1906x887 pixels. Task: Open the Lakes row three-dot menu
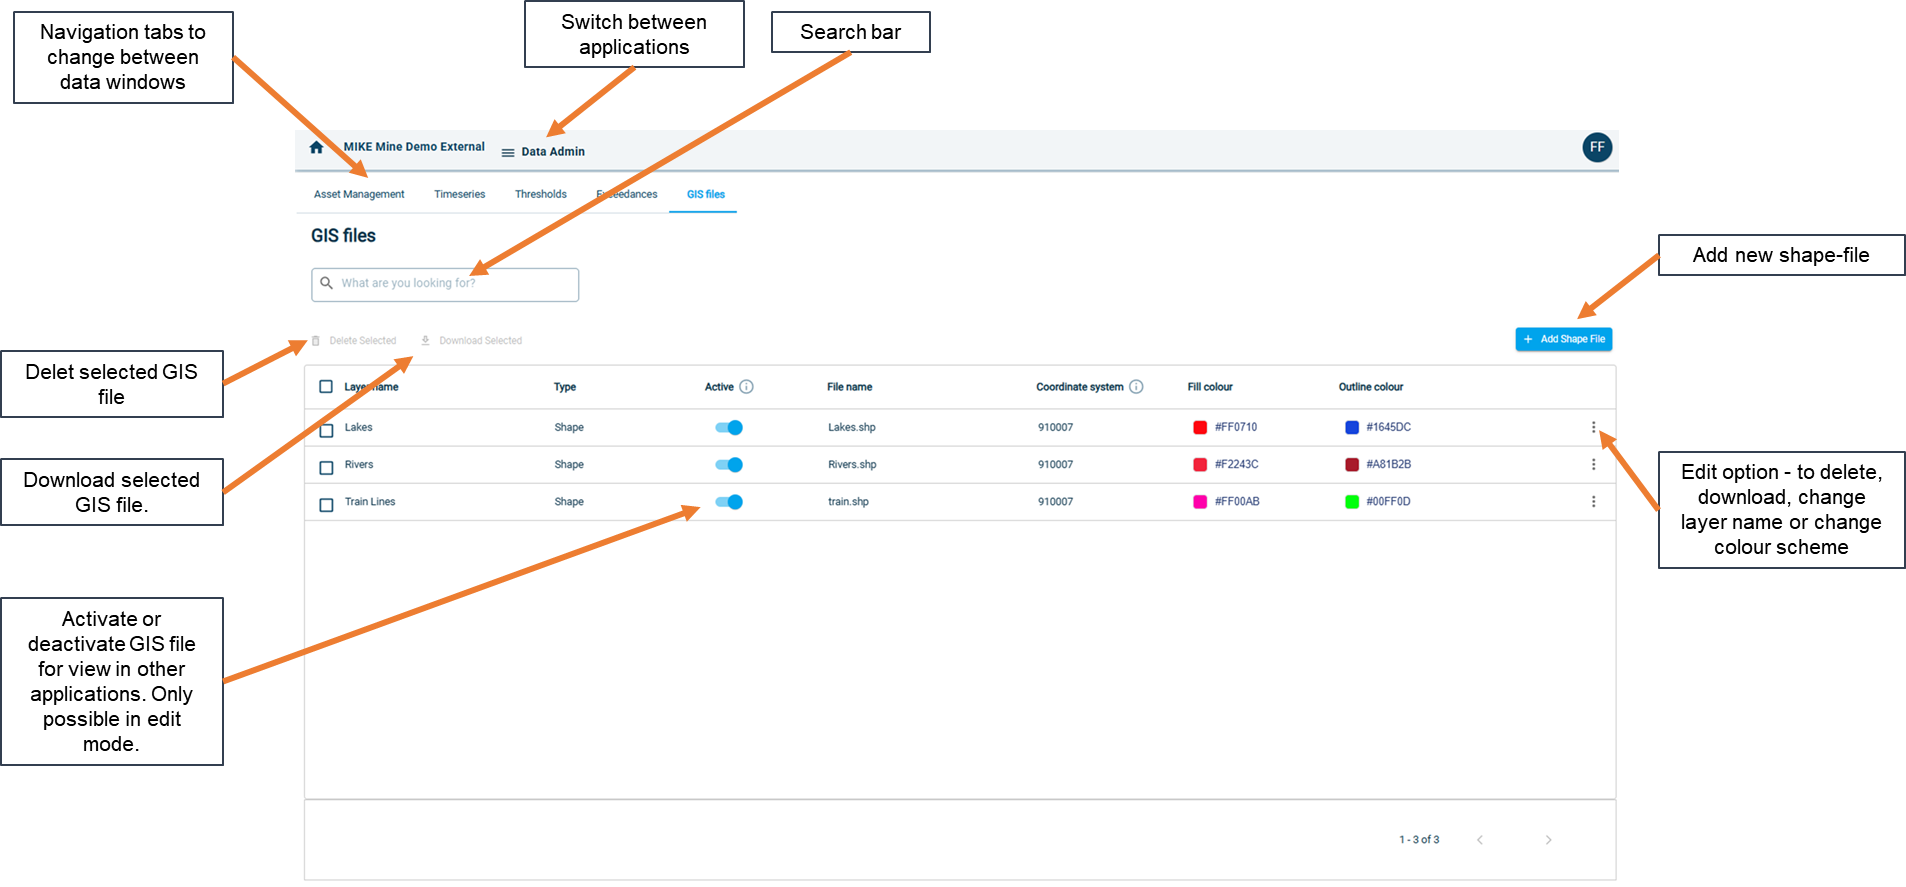(x=1593, y=428)
